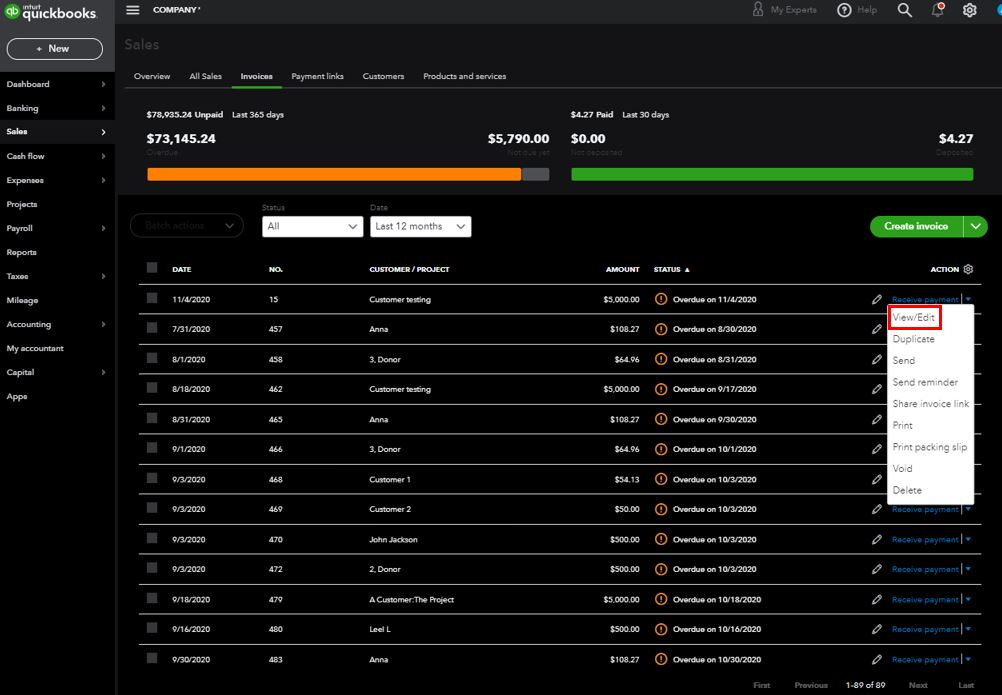Click Receive payment for invoice 483
This screenshot has width=1002, height=695.
[925, 660]
